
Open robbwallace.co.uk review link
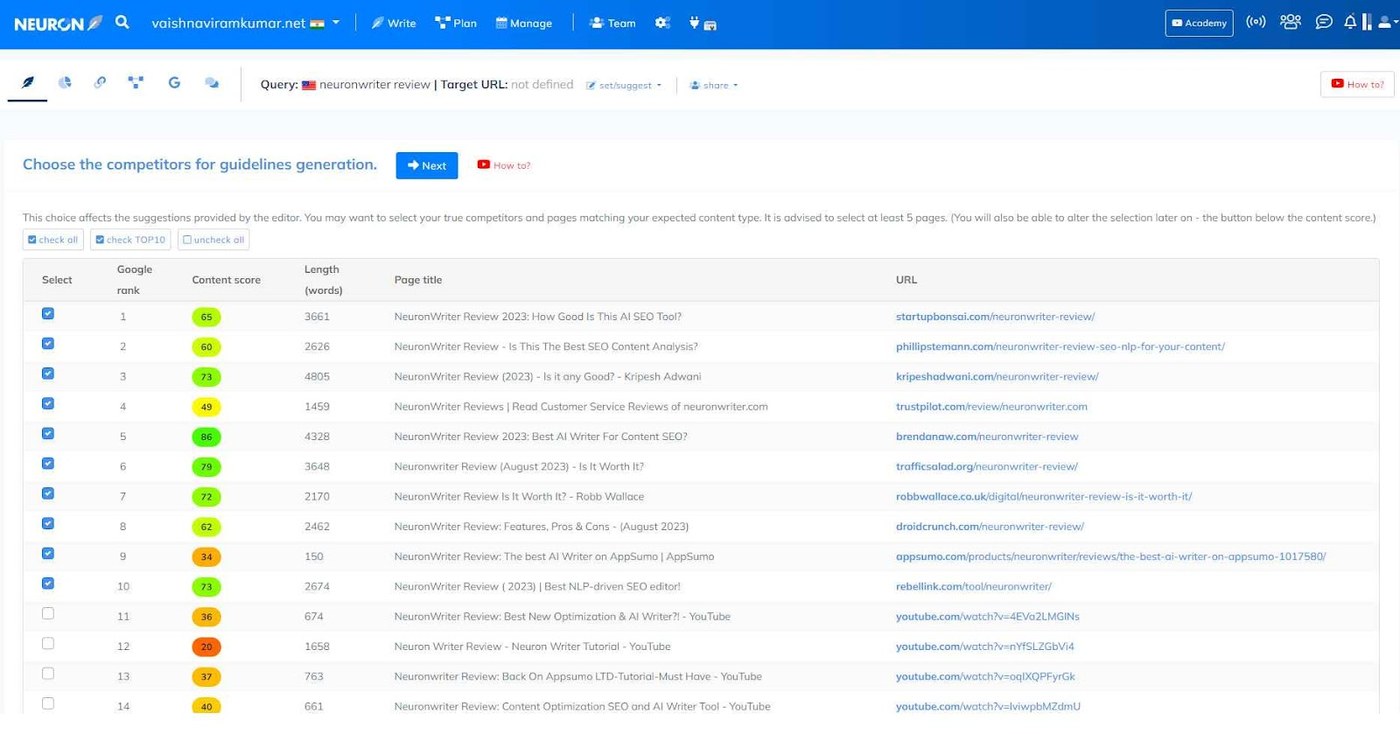pos(1044,497)
